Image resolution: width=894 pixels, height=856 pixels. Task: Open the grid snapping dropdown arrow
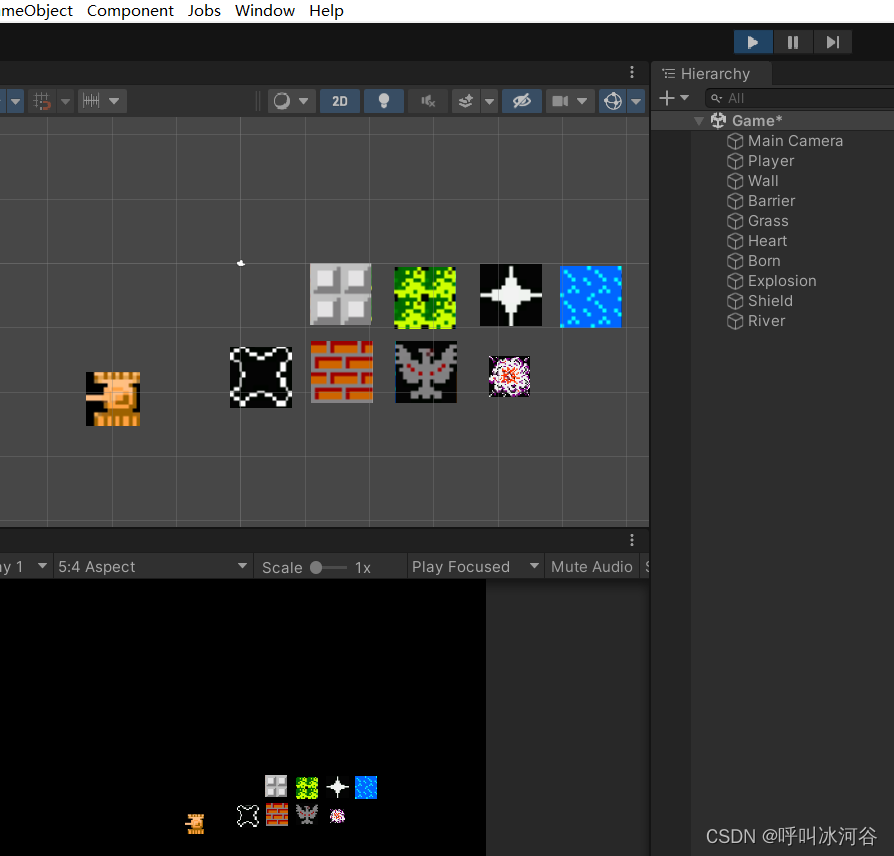(x=66, y=101)
